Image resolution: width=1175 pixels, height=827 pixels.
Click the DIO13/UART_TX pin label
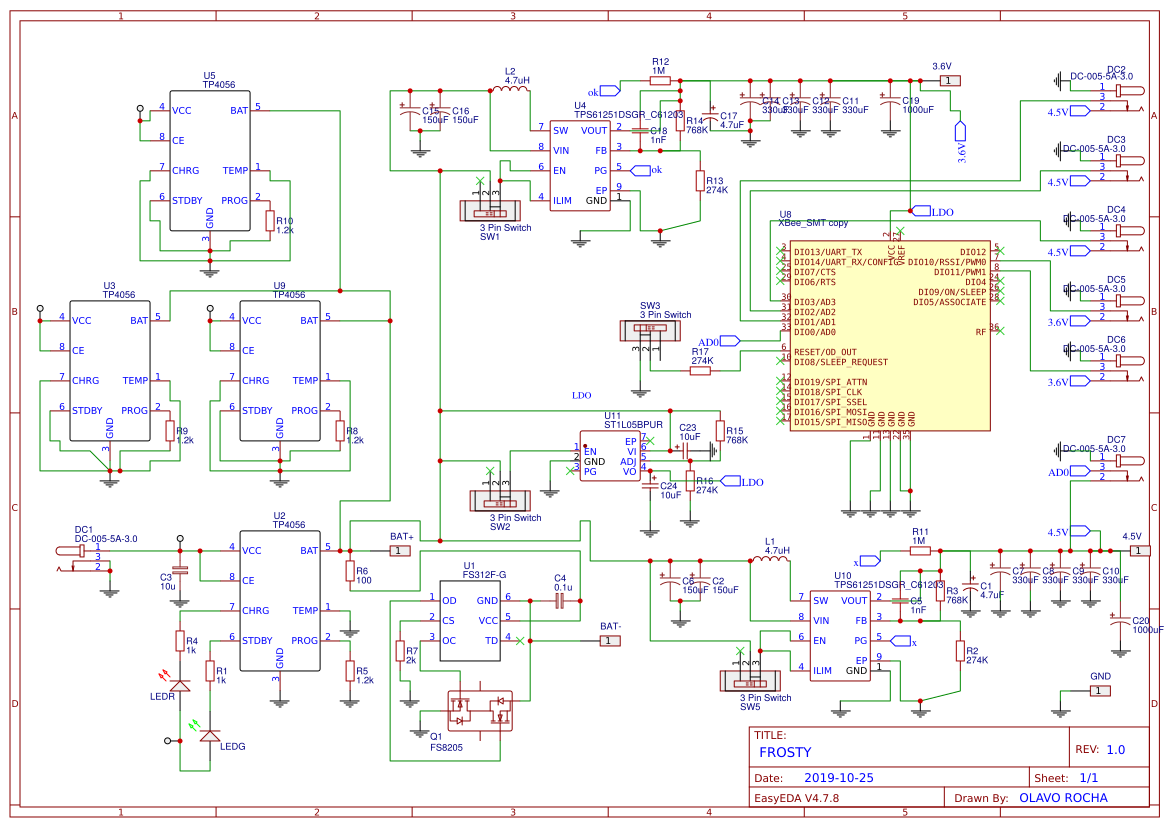coord(828,252)
